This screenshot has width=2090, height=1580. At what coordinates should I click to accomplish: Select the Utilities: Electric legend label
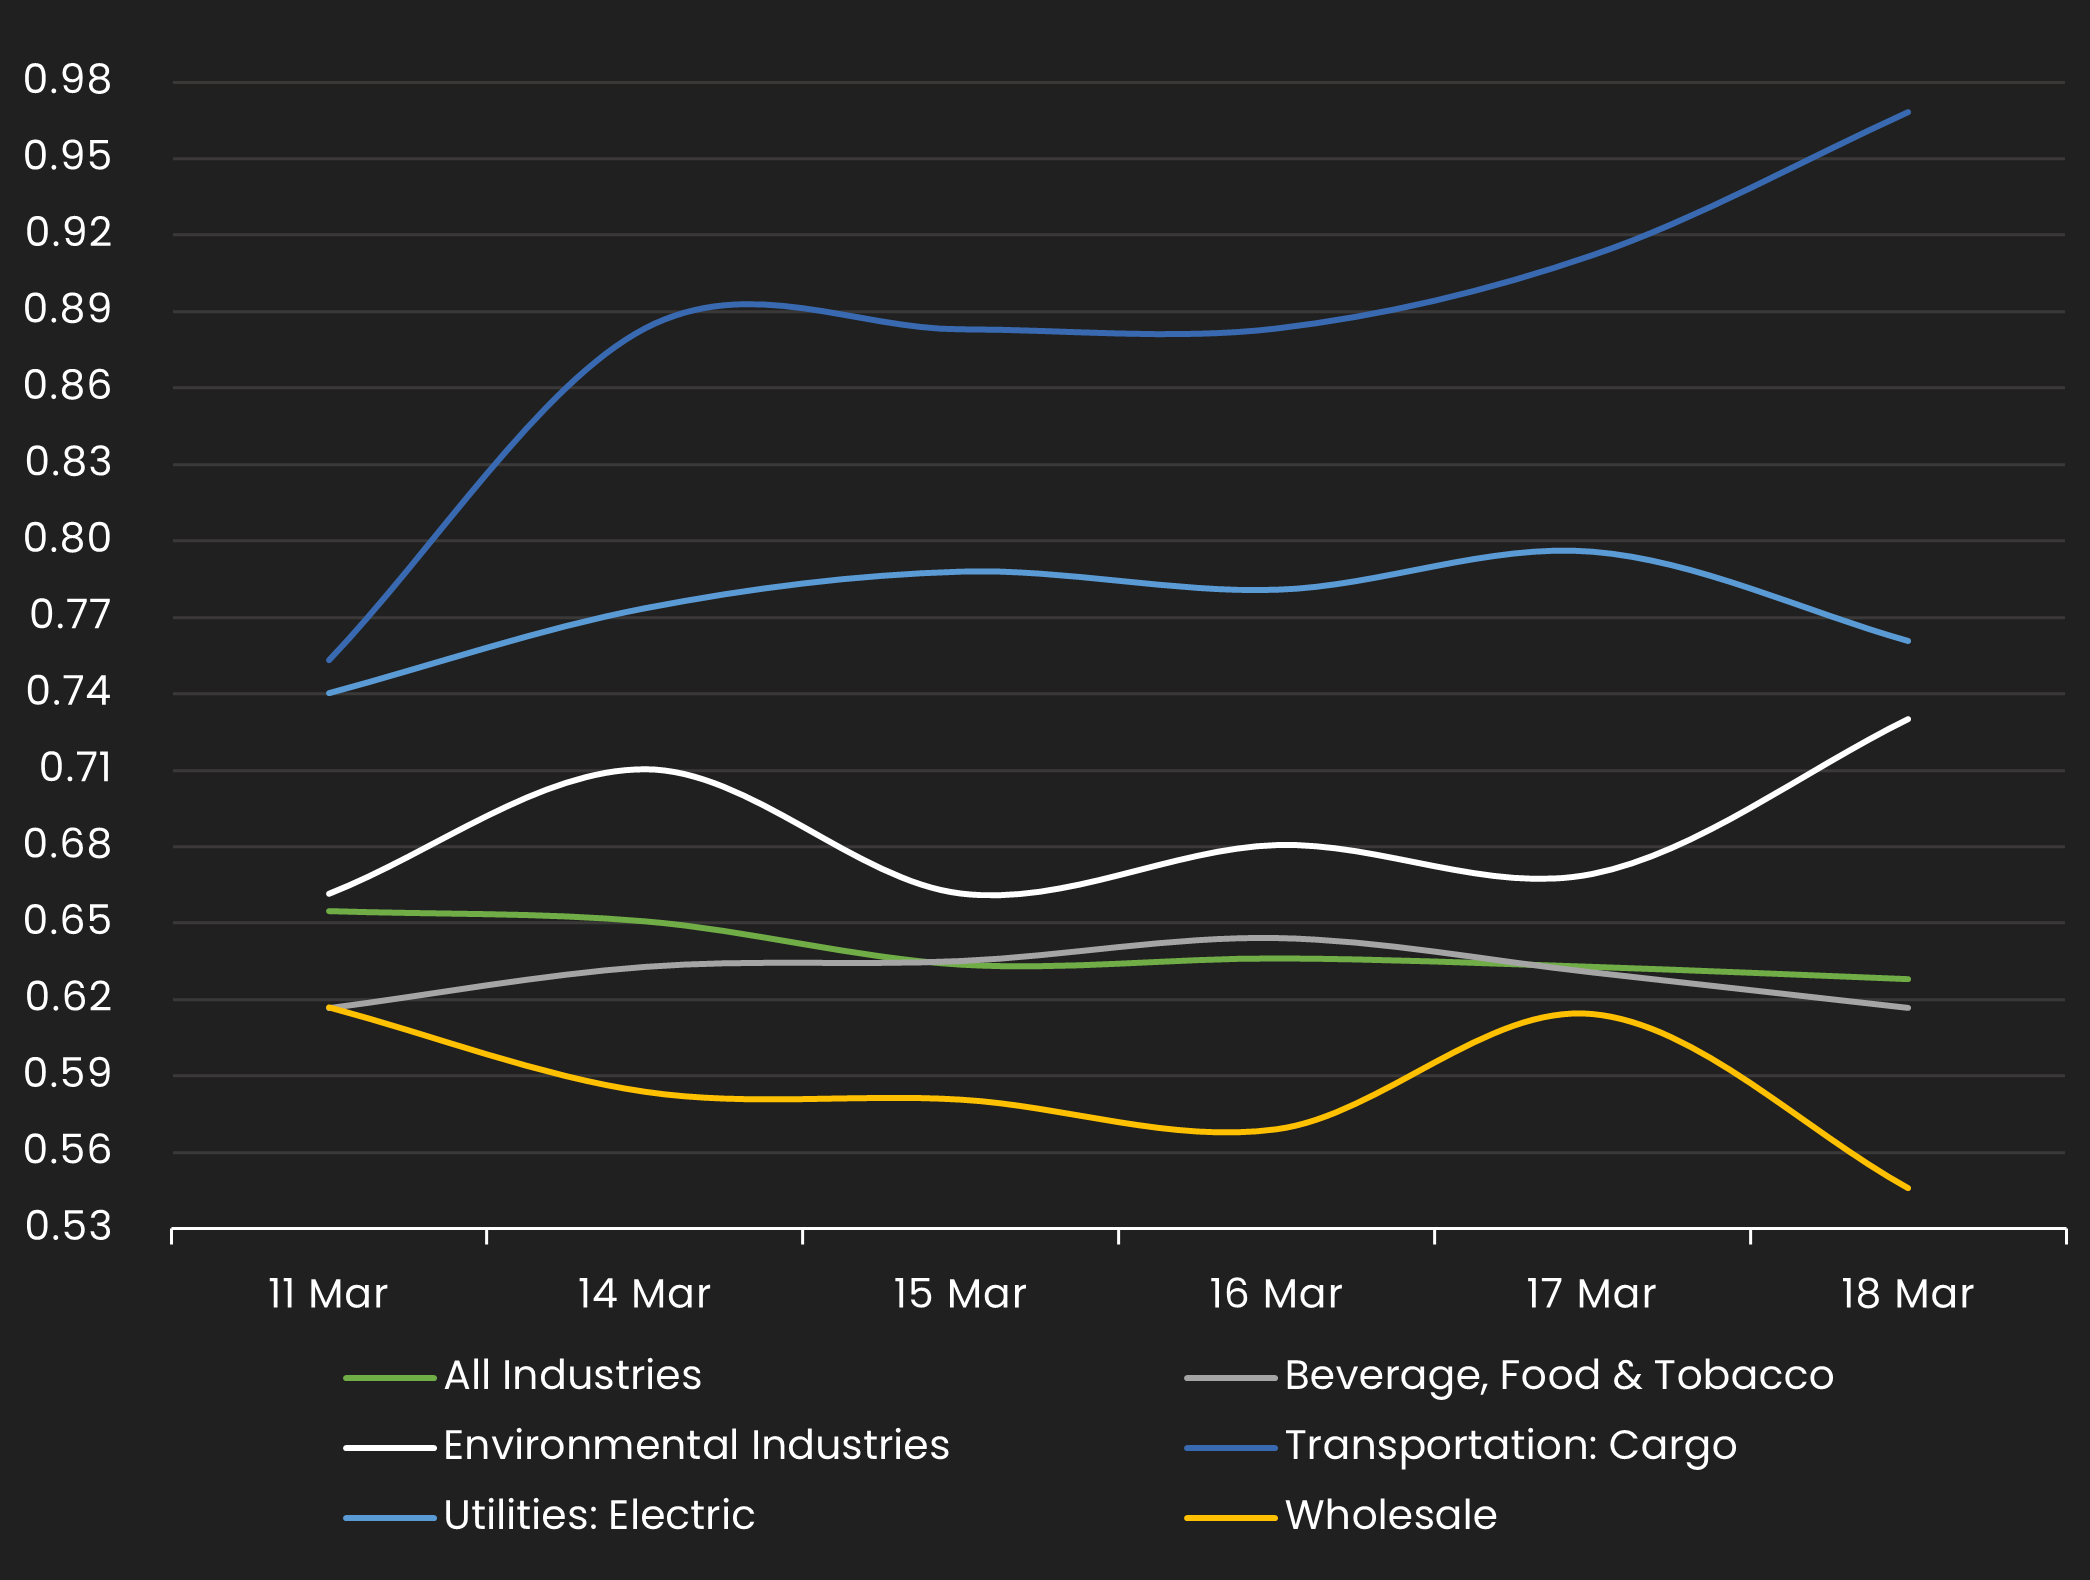point(599,1516)
